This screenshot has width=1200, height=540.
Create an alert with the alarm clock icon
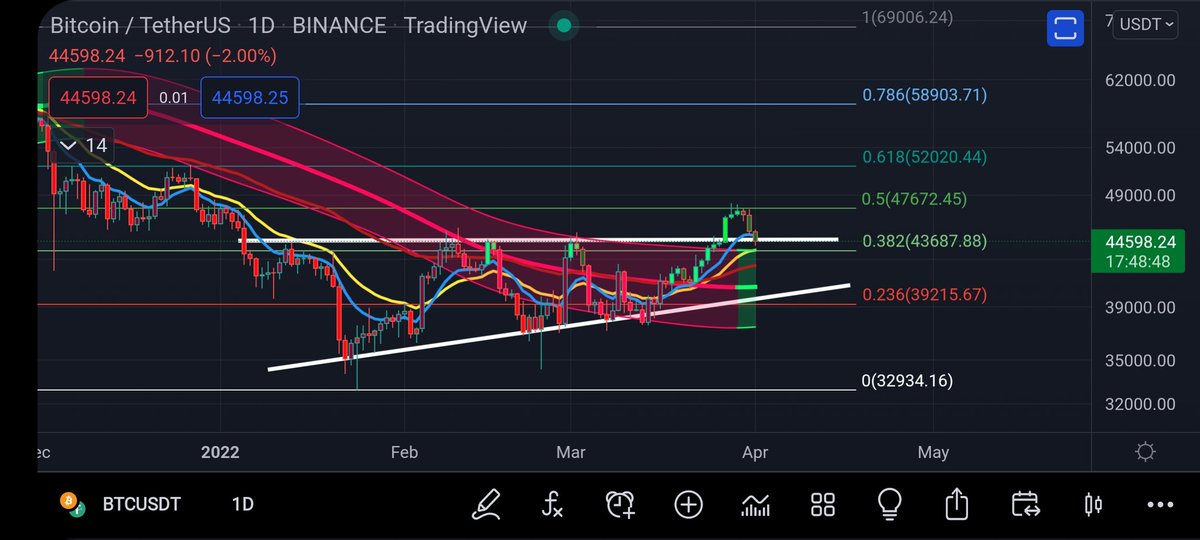tap(620, 503)
